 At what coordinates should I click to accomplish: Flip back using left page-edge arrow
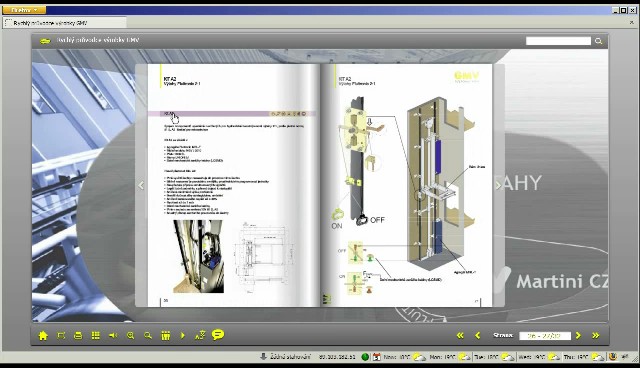[141, 186]
